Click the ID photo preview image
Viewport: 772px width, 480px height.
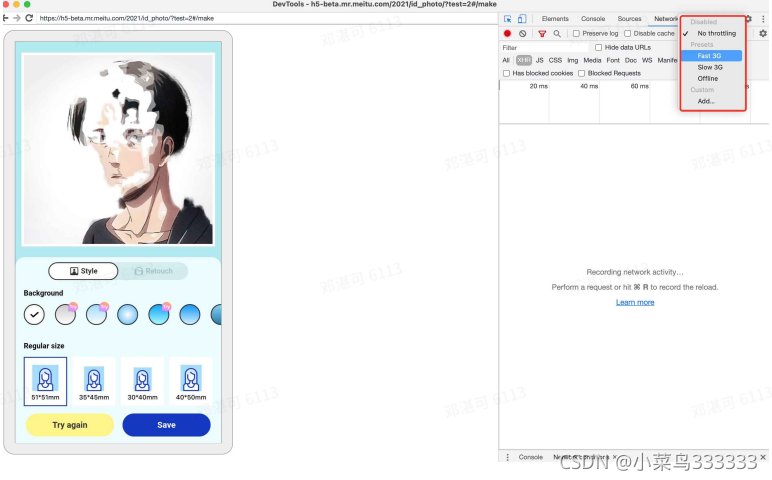pyautogui.click(x=118, y=149)
